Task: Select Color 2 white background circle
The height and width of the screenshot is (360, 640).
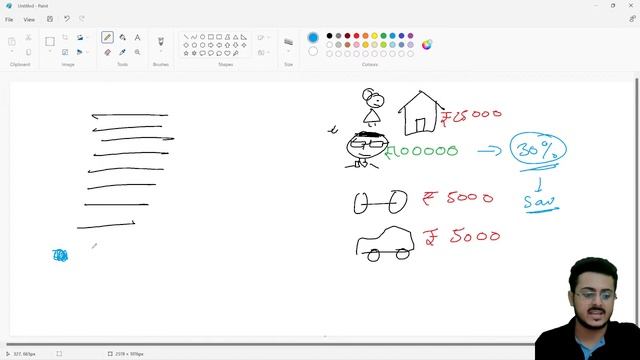Action: (x=313, y=51)
